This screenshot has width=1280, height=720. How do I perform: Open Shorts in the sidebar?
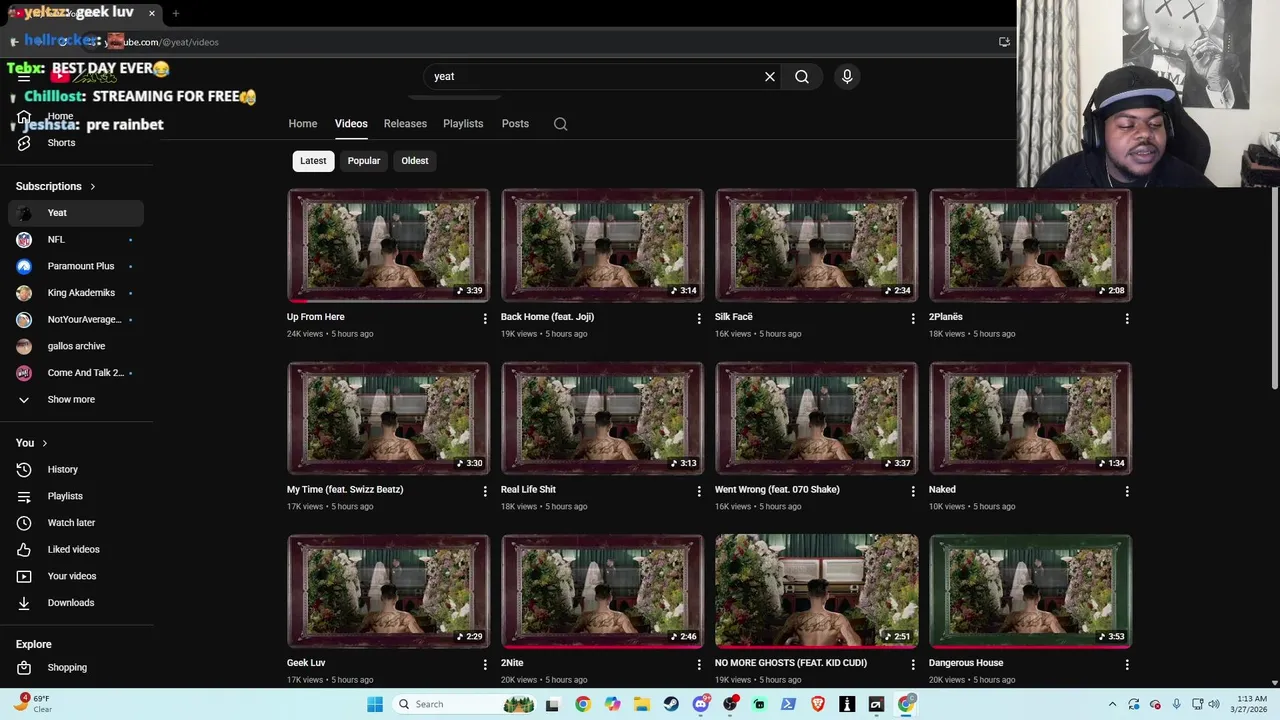76,142
